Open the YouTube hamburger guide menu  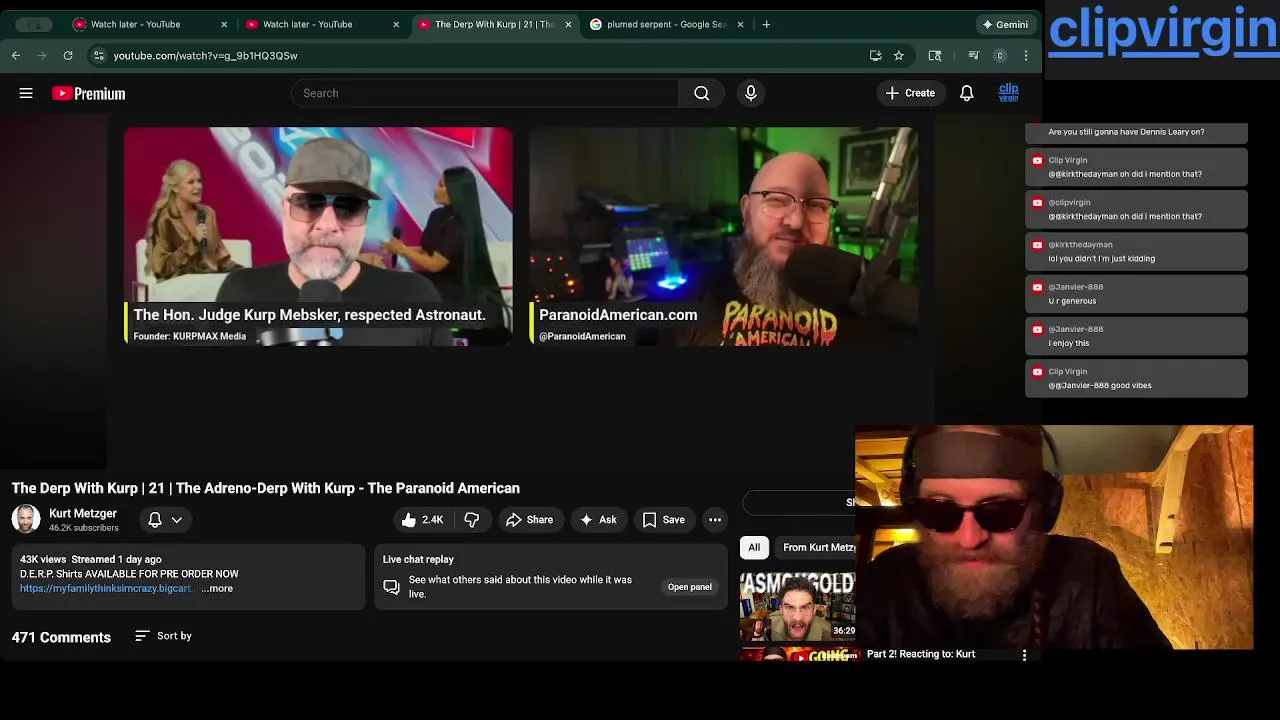point(26,93)
